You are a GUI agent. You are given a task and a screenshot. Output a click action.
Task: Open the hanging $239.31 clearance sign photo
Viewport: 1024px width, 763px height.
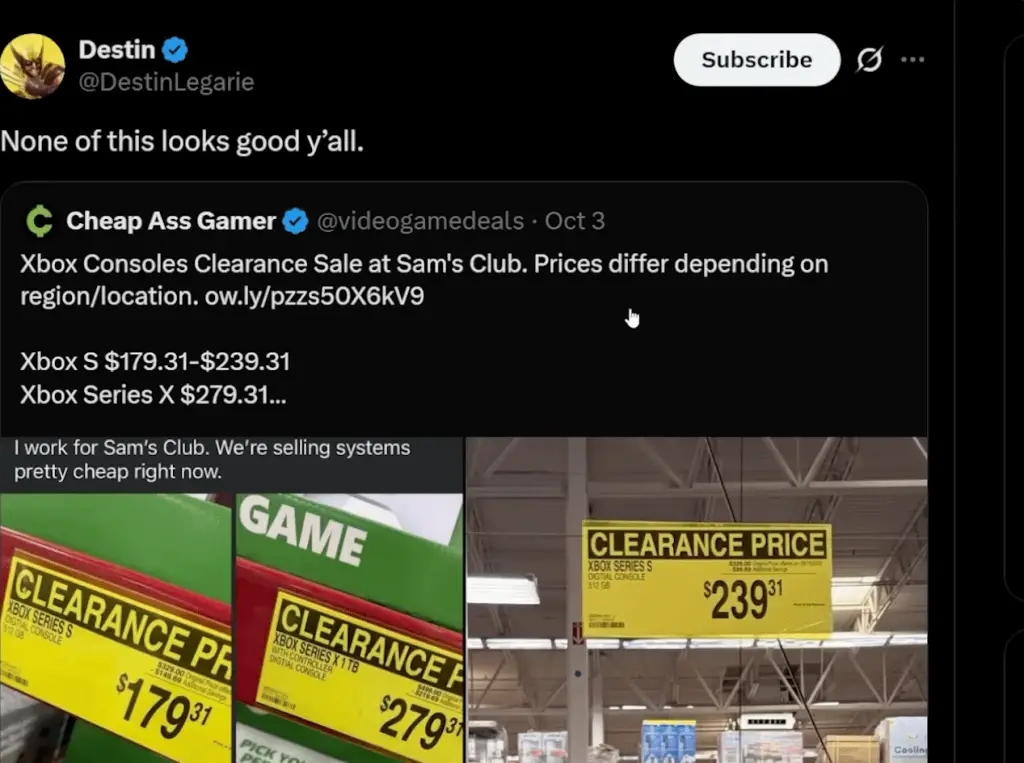click(697, 600)
